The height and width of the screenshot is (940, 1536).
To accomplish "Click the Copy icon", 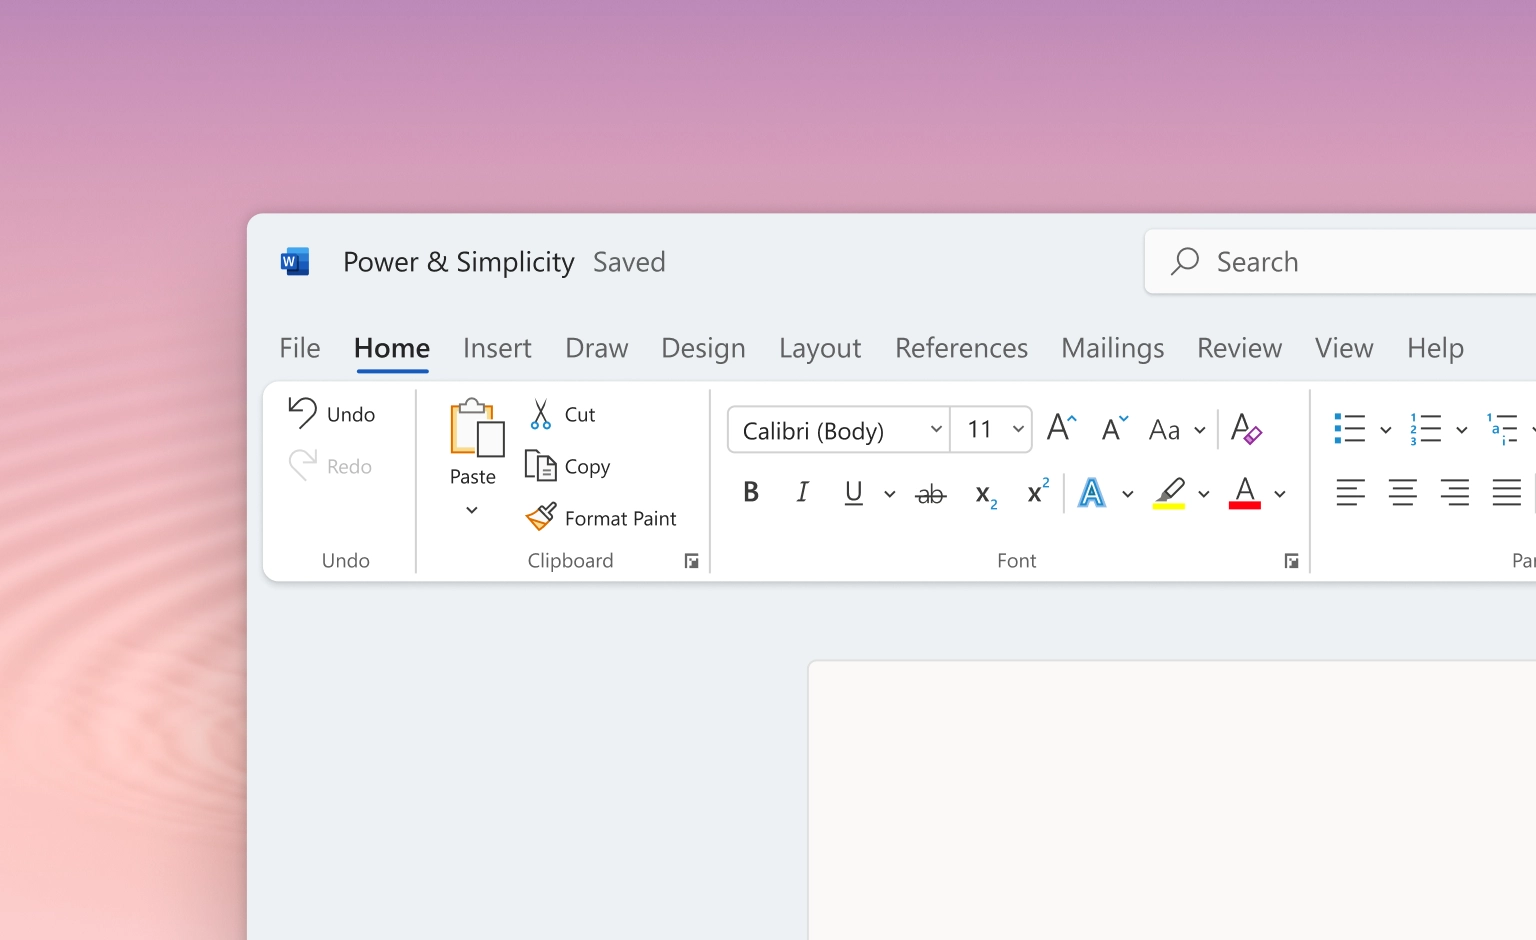I will (x=541, y=466).
